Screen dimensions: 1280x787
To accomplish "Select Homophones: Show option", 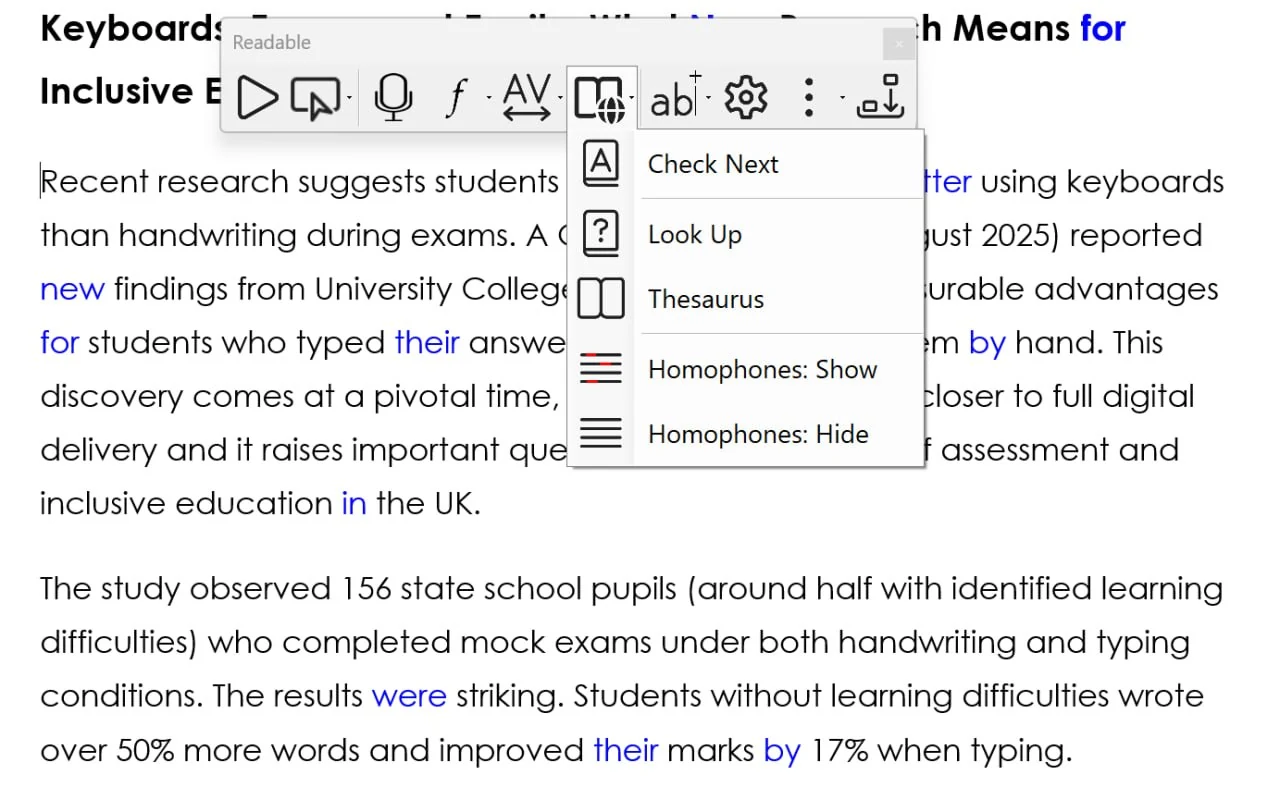I will [x=746, y=369].
